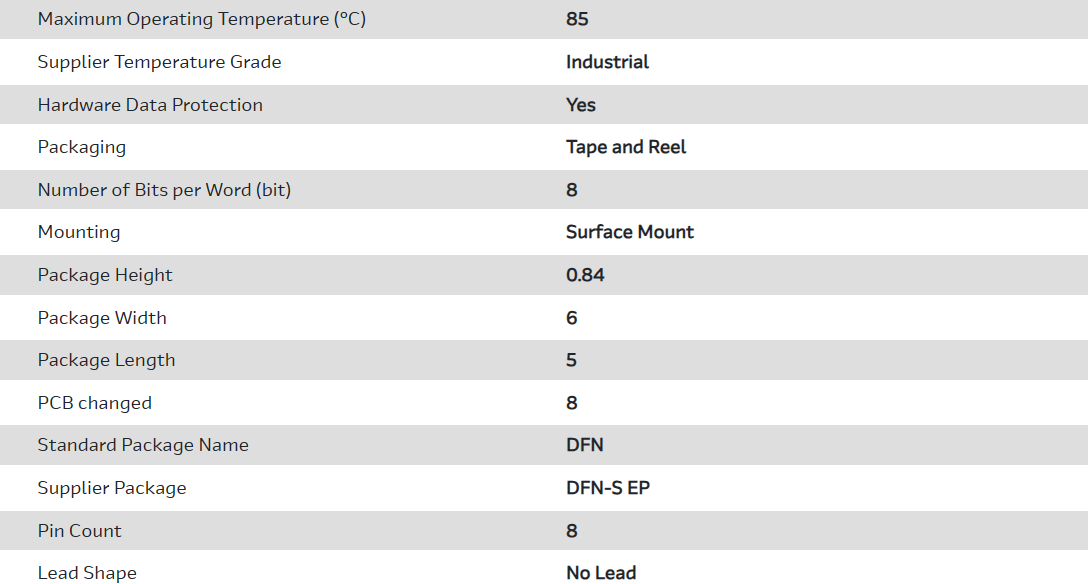Image resolution: width=1091 pixels, height=584 pixels.
Task: Select the Supplier Temperature Grade label
Action: [159, 62]
